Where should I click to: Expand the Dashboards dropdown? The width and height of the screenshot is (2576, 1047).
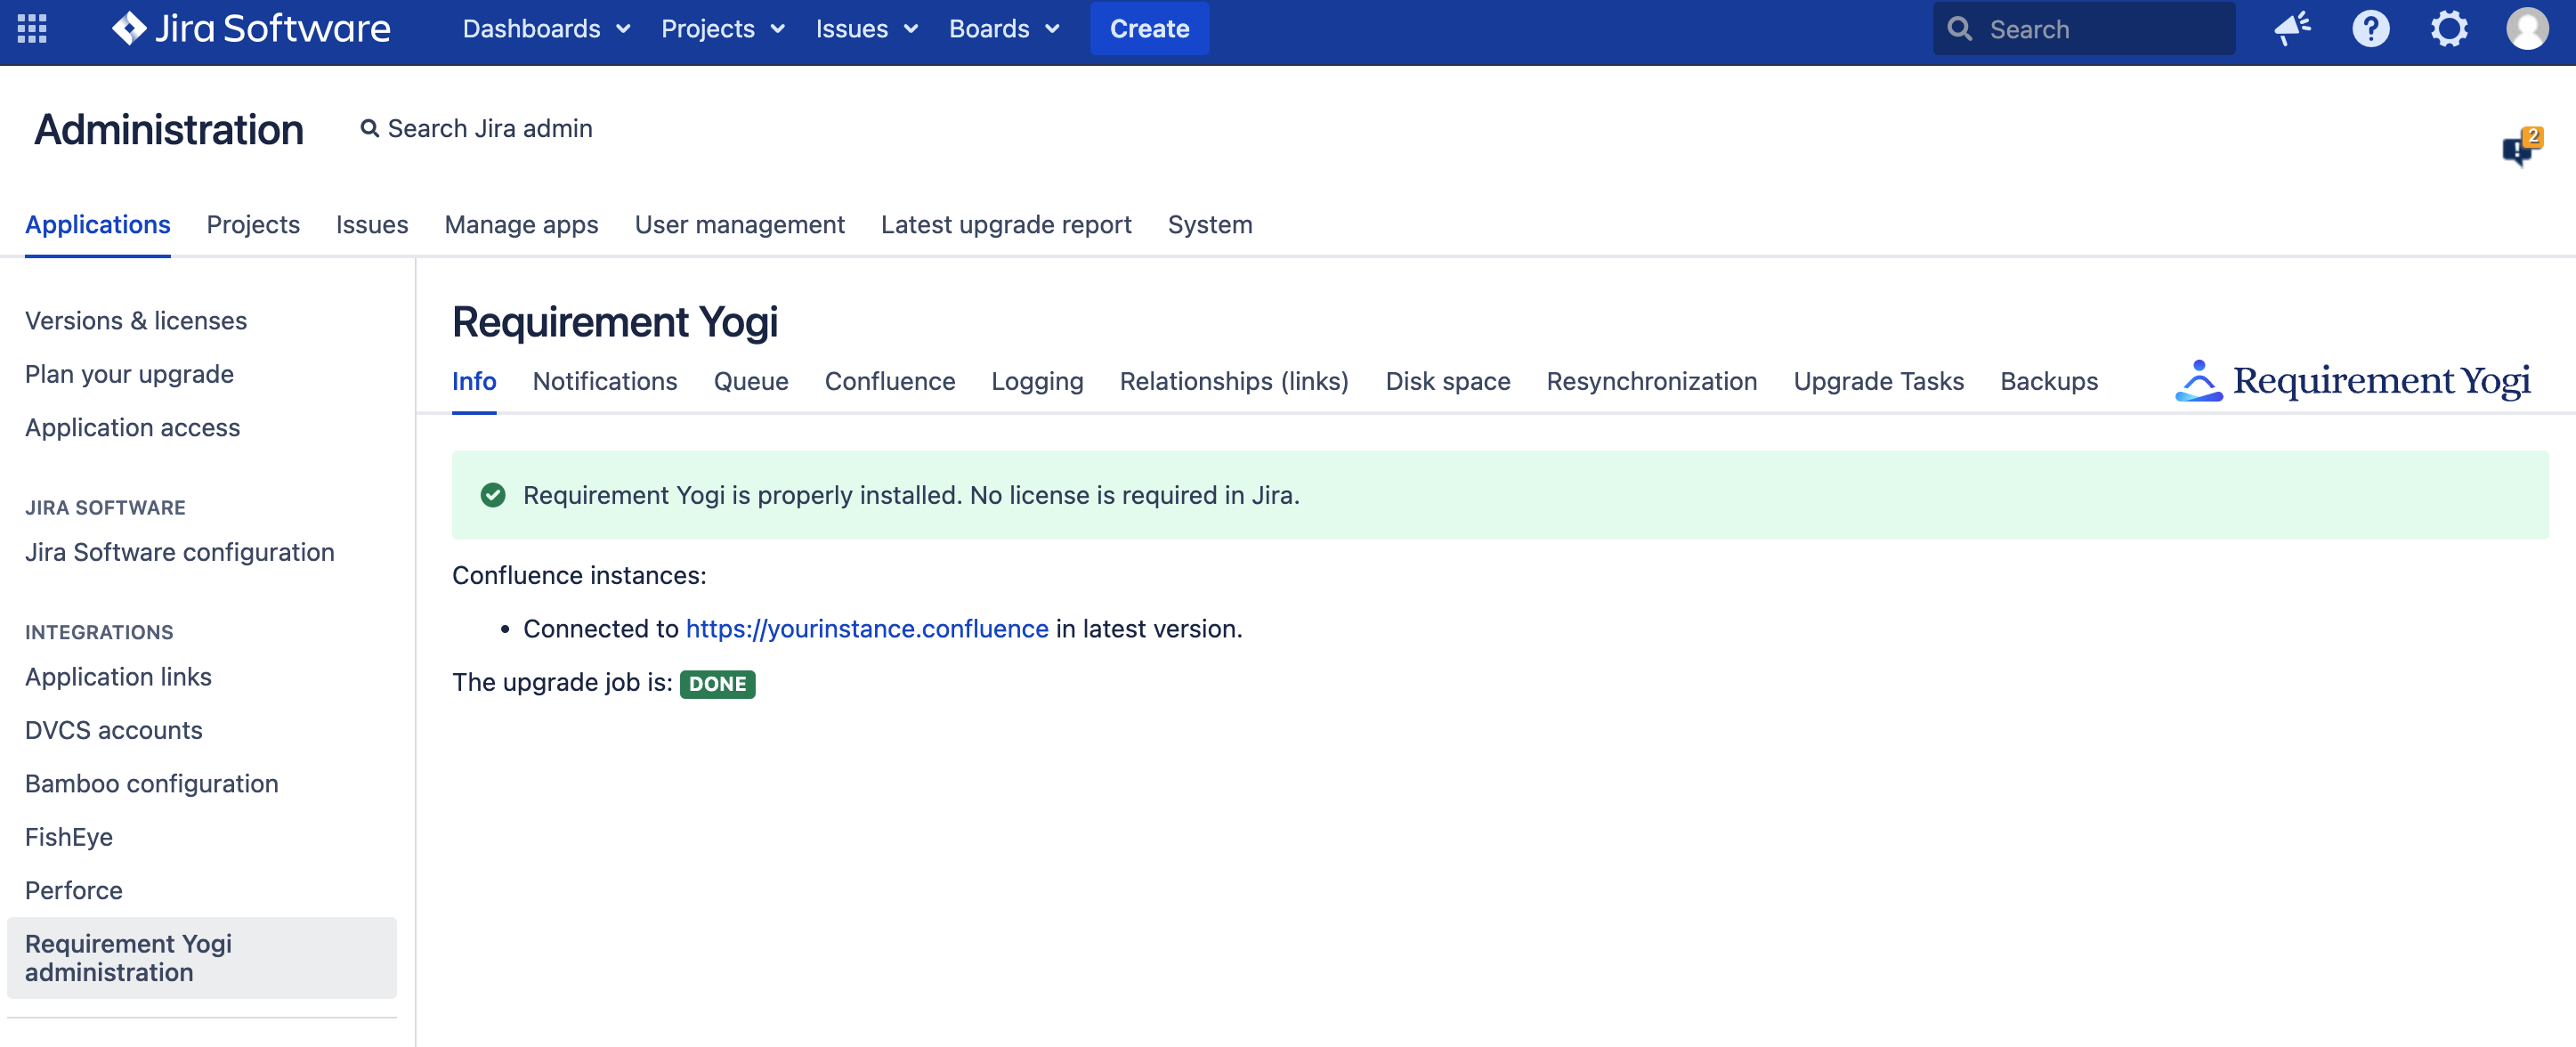pyautogui.click(x=545, y=29)
